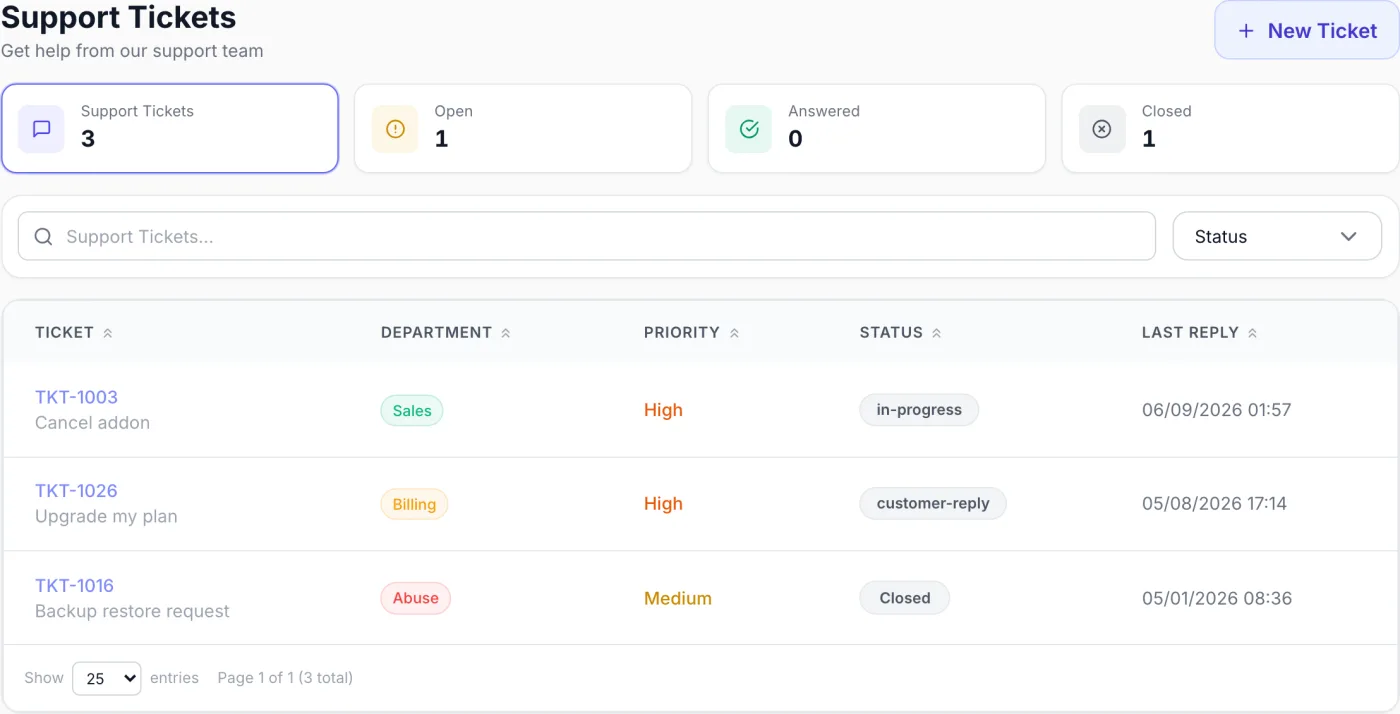Click the Upgrade my plan subject text
The height and width of the screenshot is (714, 1400).
click(106, 517)
